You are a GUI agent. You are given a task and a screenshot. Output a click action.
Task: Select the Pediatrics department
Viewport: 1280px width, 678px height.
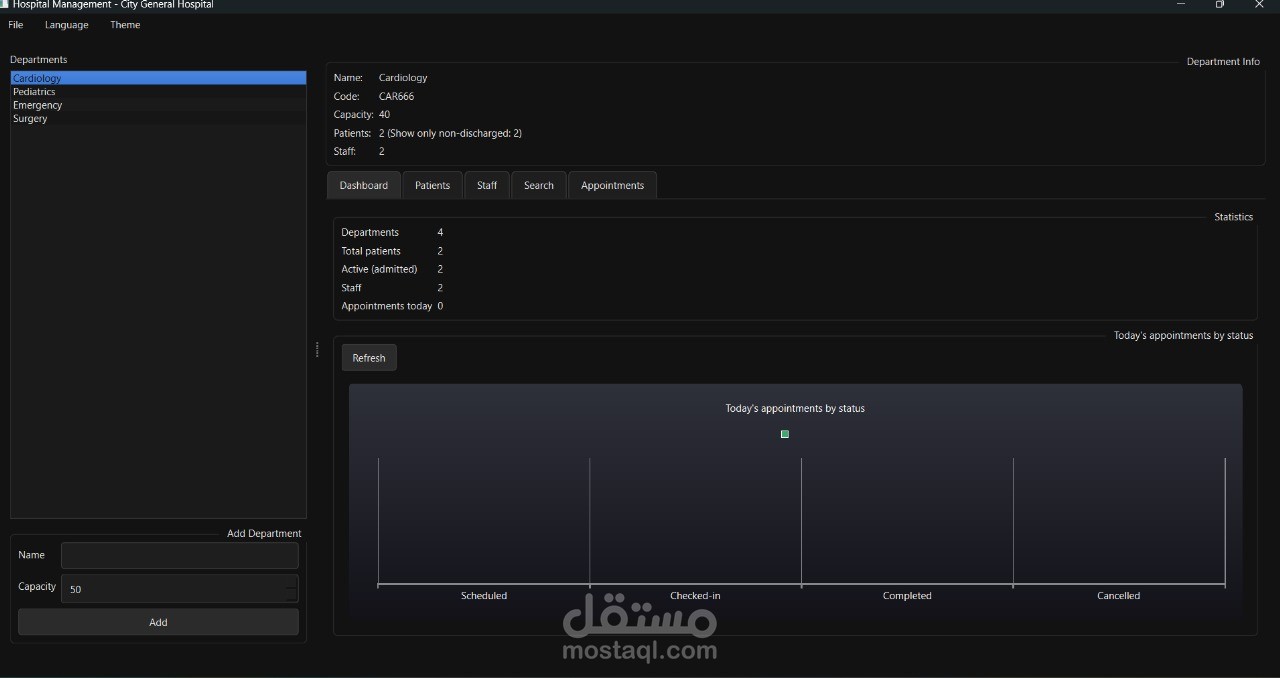[x=158, y=91]
